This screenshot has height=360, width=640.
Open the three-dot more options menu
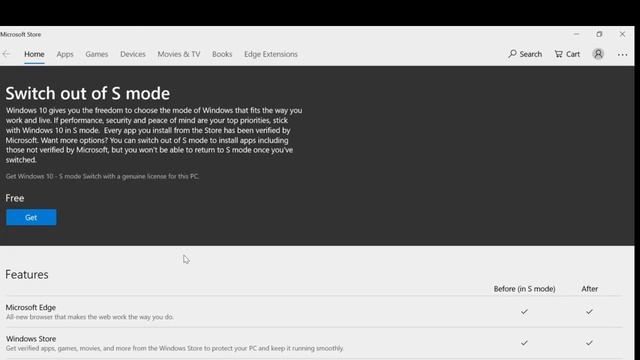tap(622, 54)
